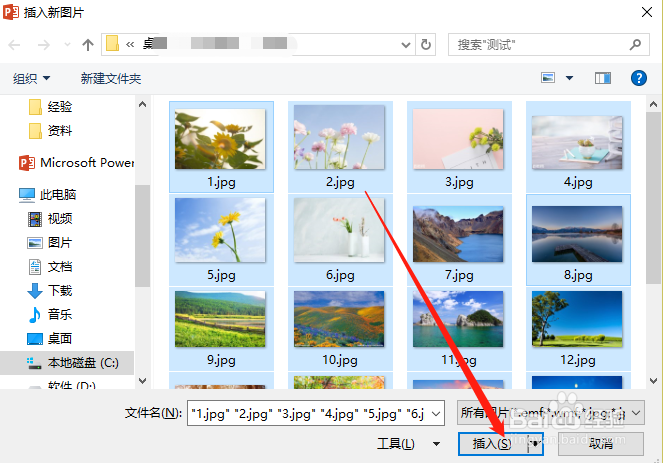Image resolution: width=663 pixels, height=463 pixels.
Task: Open the 视频 library
Action: 50,219
